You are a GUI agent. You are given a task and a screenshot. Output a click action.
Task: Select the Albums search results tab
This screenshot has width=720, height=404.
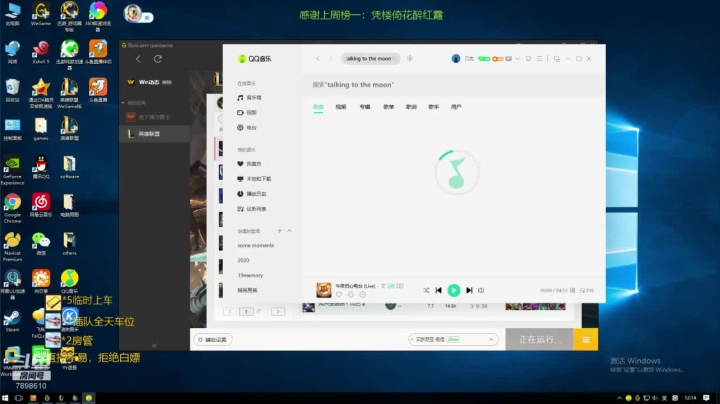(365, 107)
